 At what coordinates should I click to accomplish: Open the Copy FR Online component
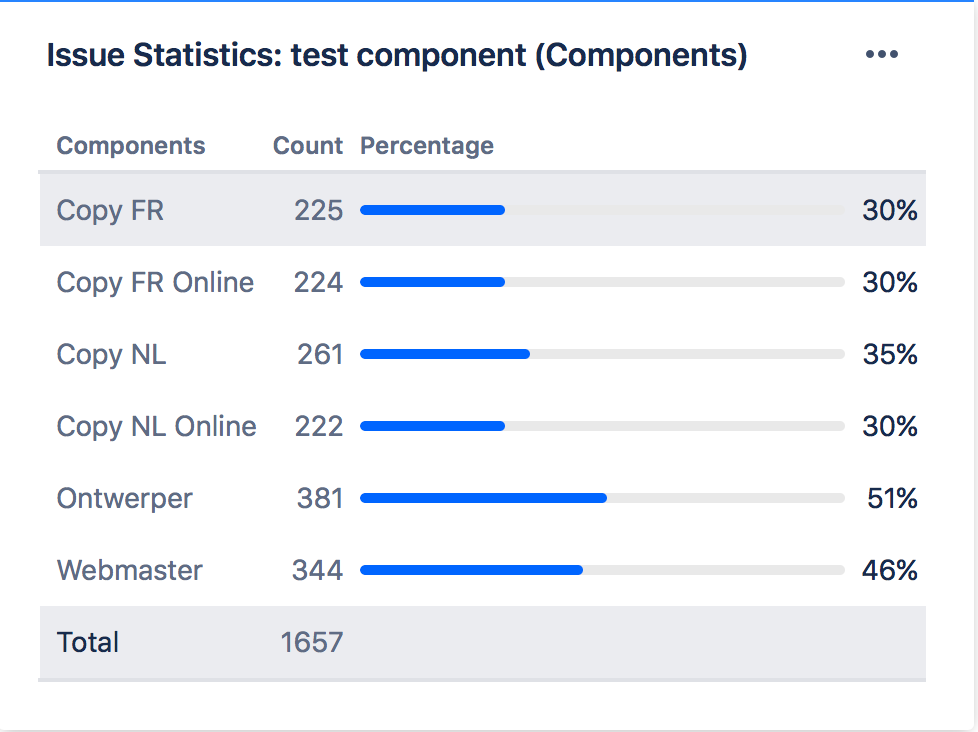point(155,283)
